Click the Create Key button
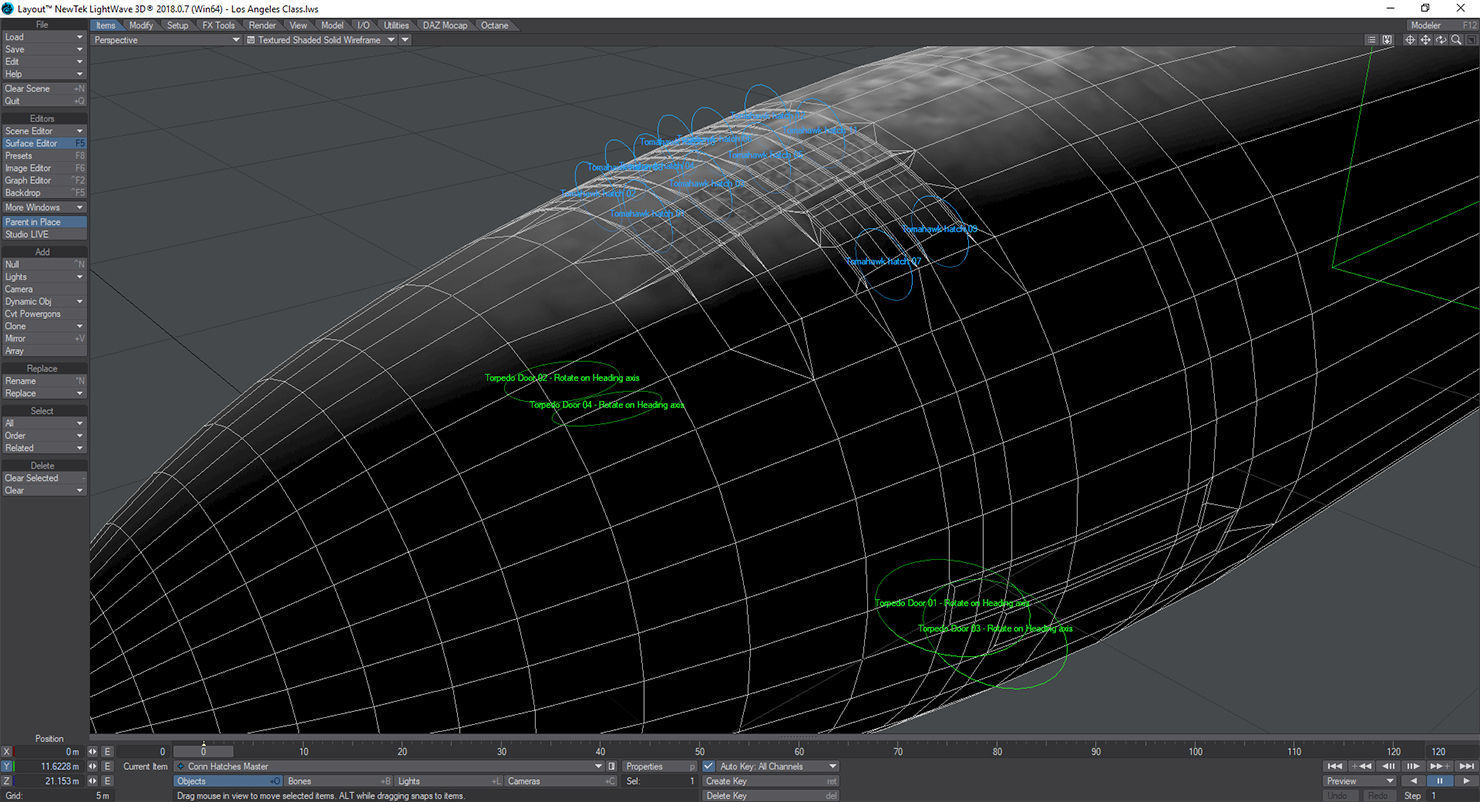 pos(770,781)
